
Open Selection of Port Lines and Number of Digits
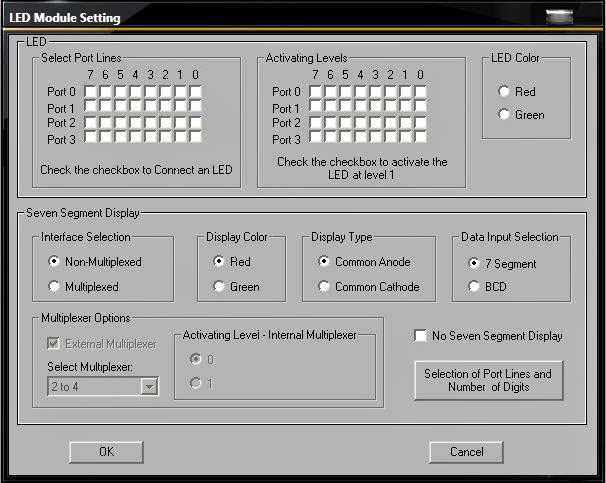tap(489, 380)
